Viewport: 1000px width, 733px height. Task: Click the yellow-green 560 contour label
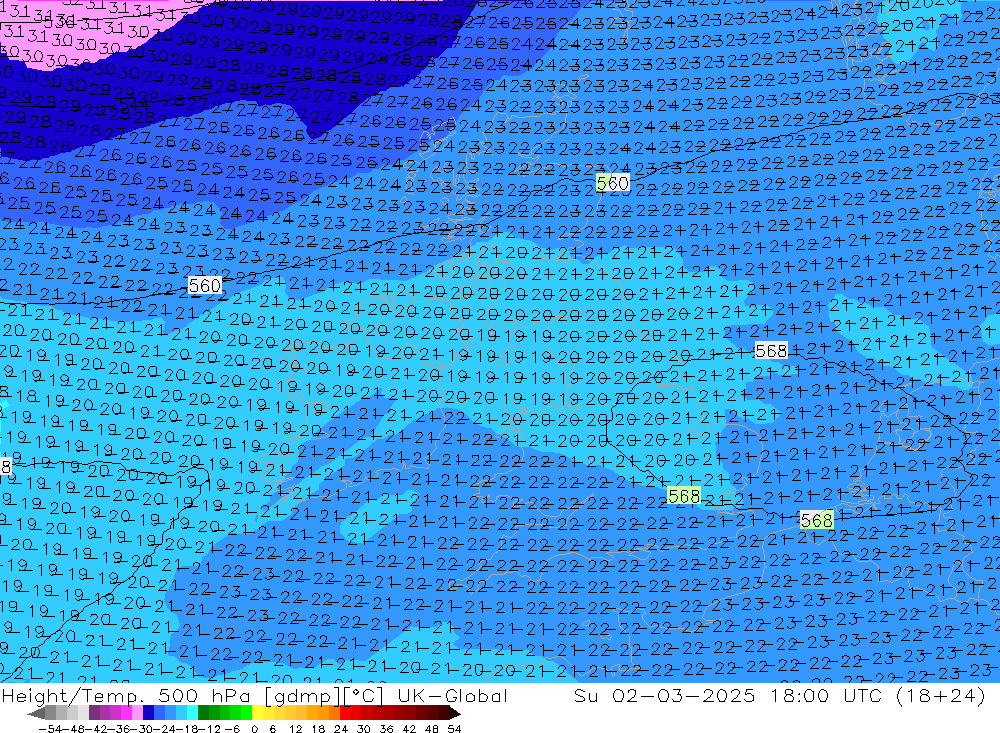click(x=612, y=184)
